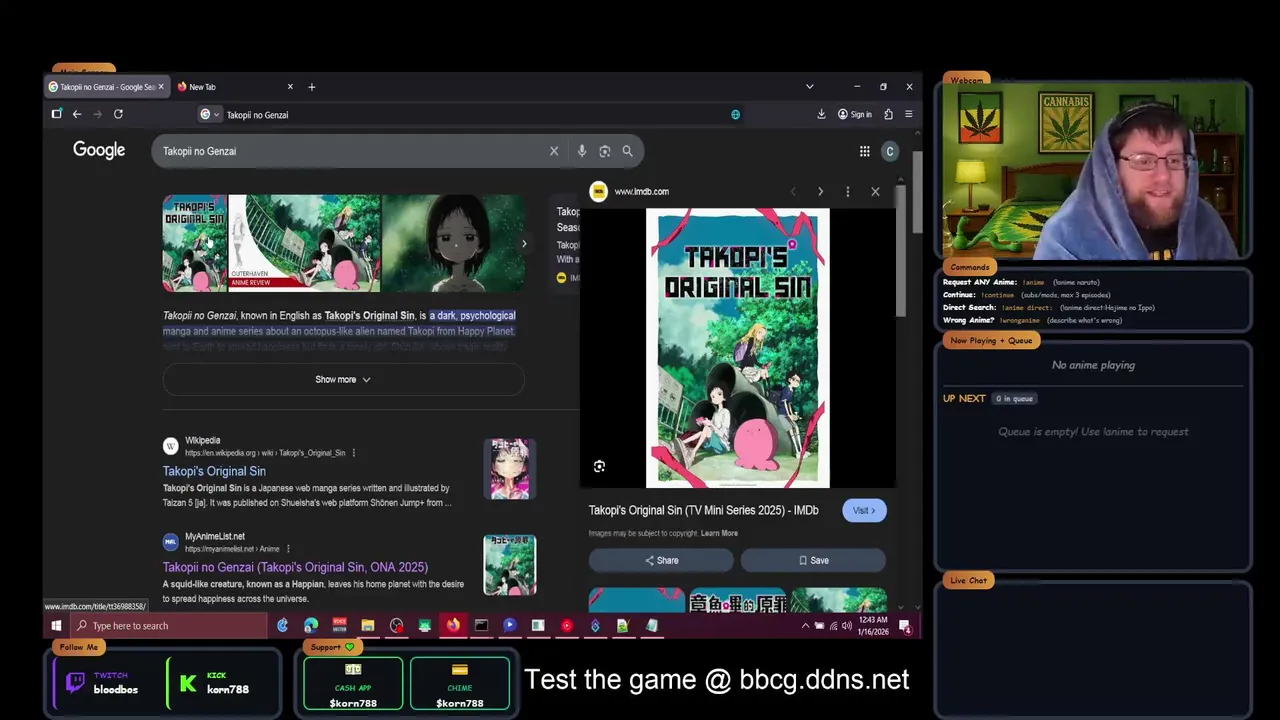Save the image with Save button
Screen dimensions: 1280x720
(x=813, y=560)
